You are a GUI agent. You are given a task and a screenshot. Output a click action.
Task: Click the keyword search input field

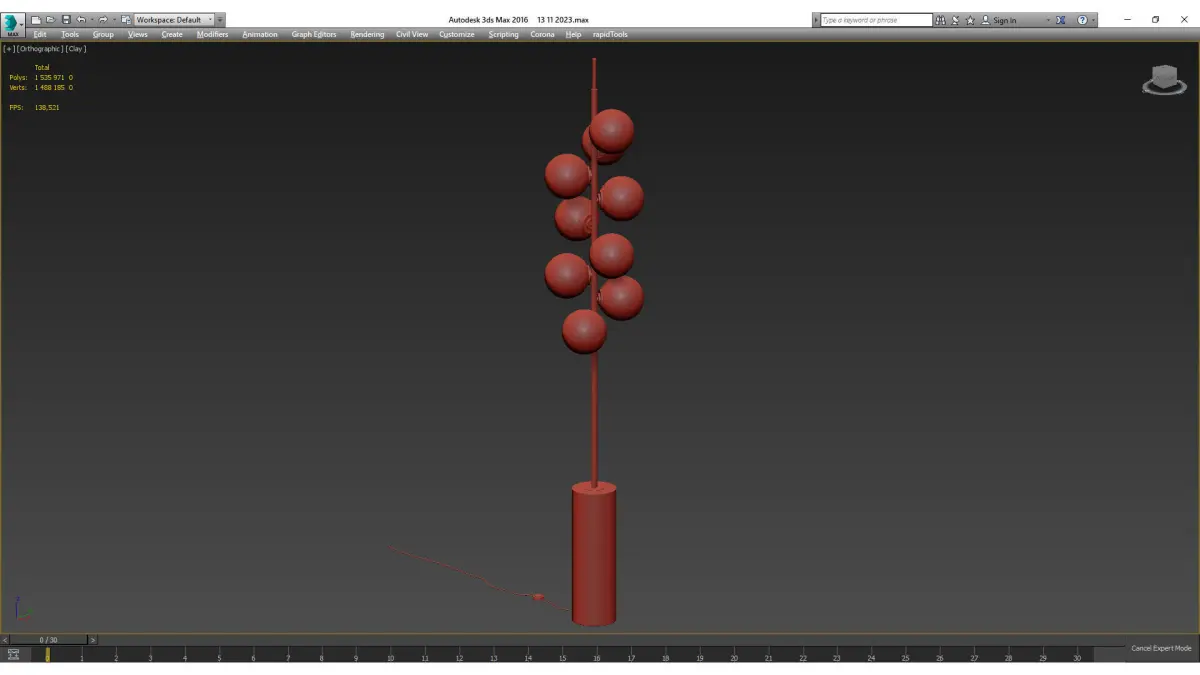(876, 20)
